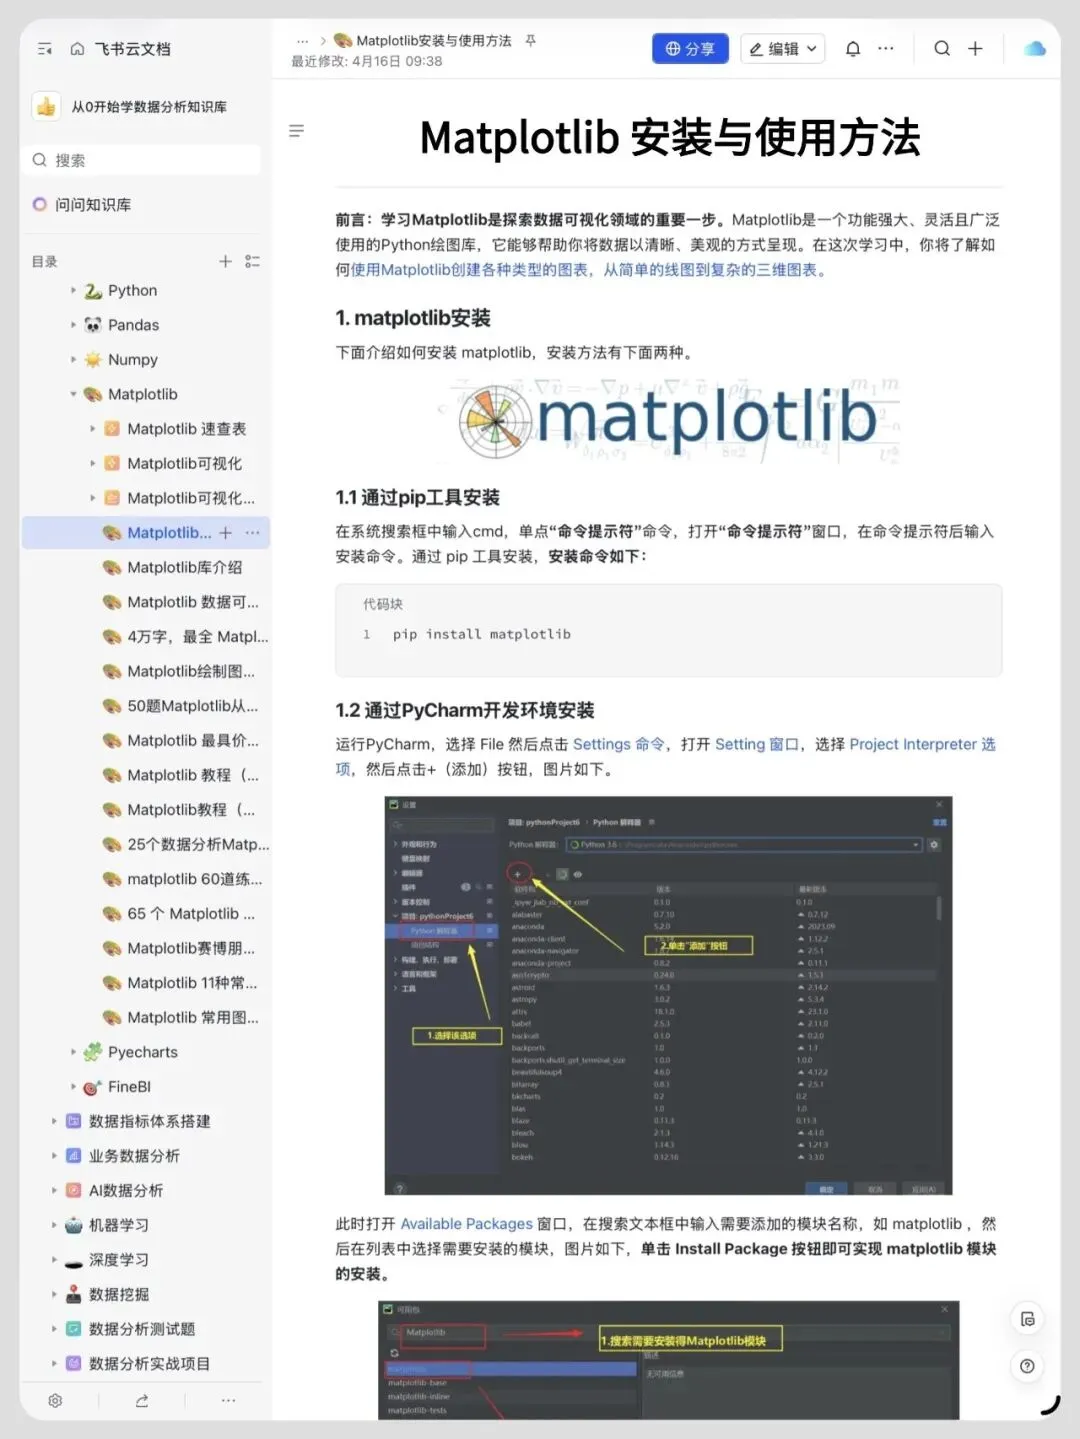Click the knowledge base thumbs-up icon

(x=46, y=106)
